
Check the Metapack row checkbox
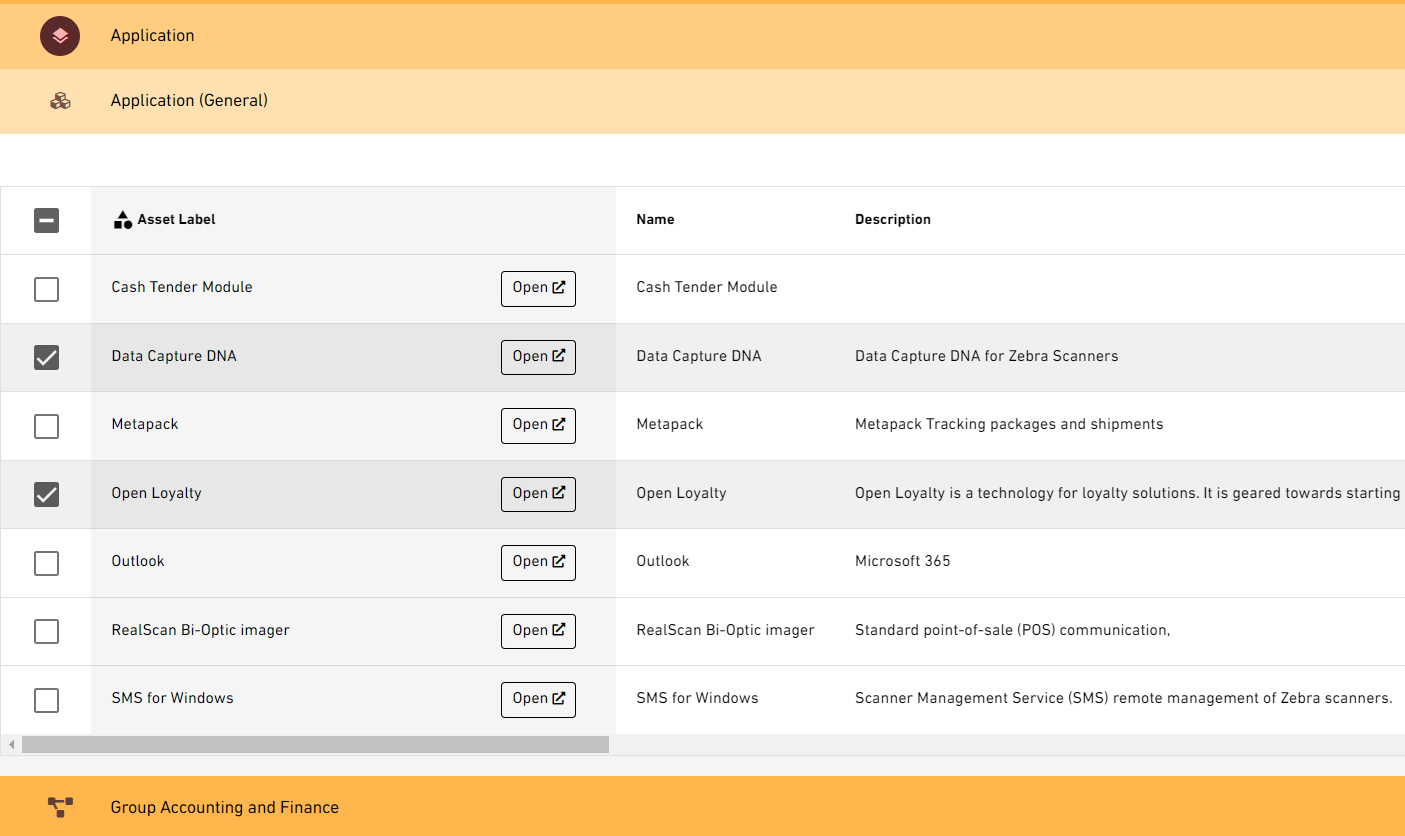pos(46,426)
